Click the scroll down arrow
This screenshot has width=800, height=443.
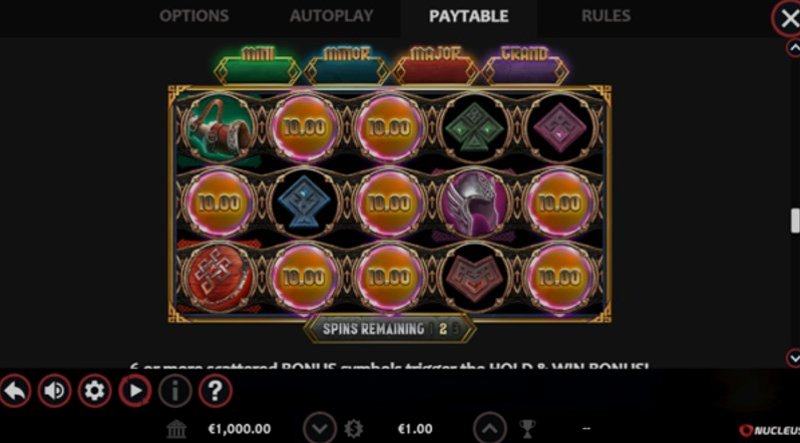click(794, 358)
